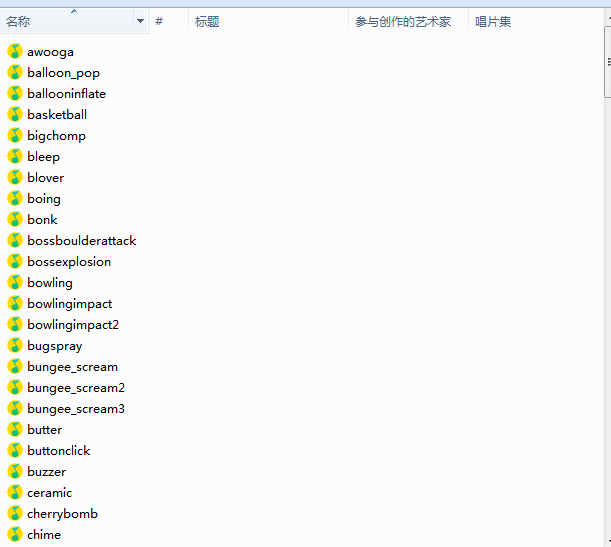The width and height of the screenshot is (611, 547).
Task: Select the file name bugspray
Action: pos(55,347)
